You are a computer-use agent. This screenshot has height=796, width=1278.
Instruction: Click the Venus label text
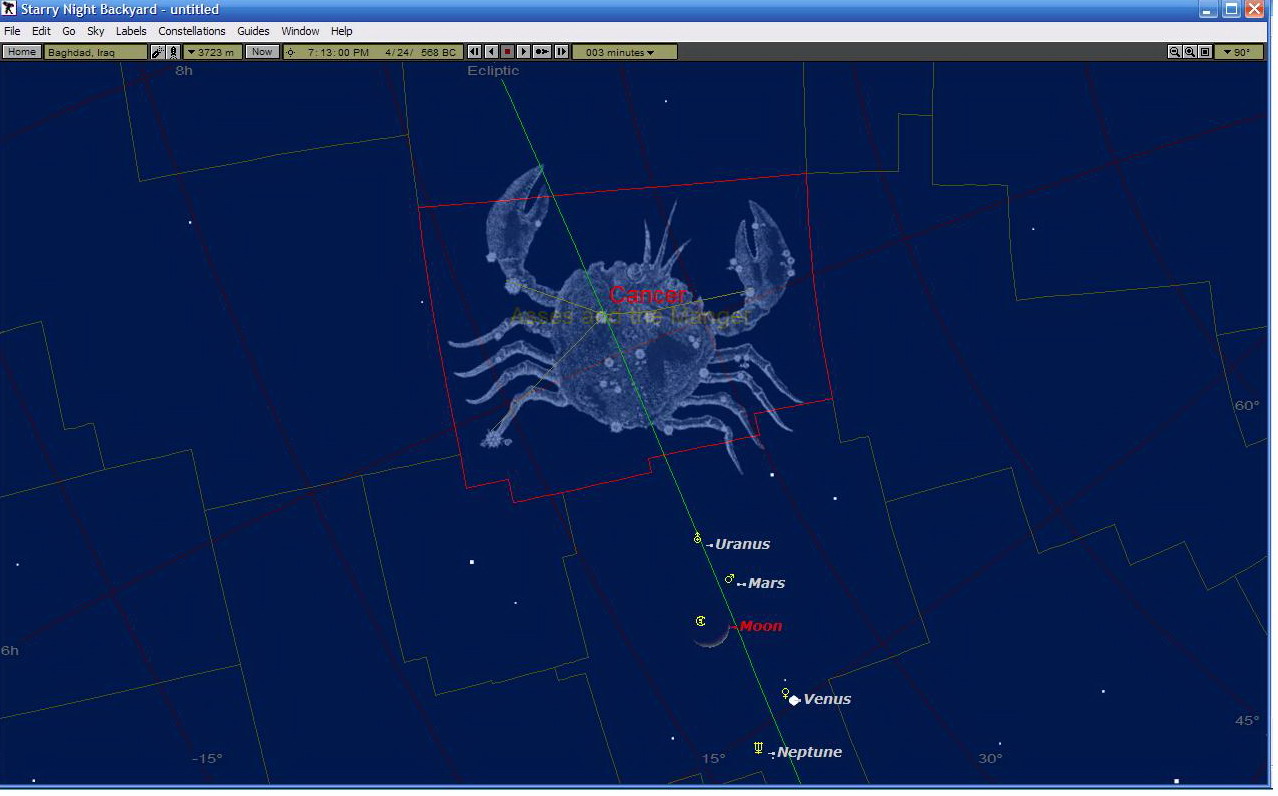[x=827, y=699]
